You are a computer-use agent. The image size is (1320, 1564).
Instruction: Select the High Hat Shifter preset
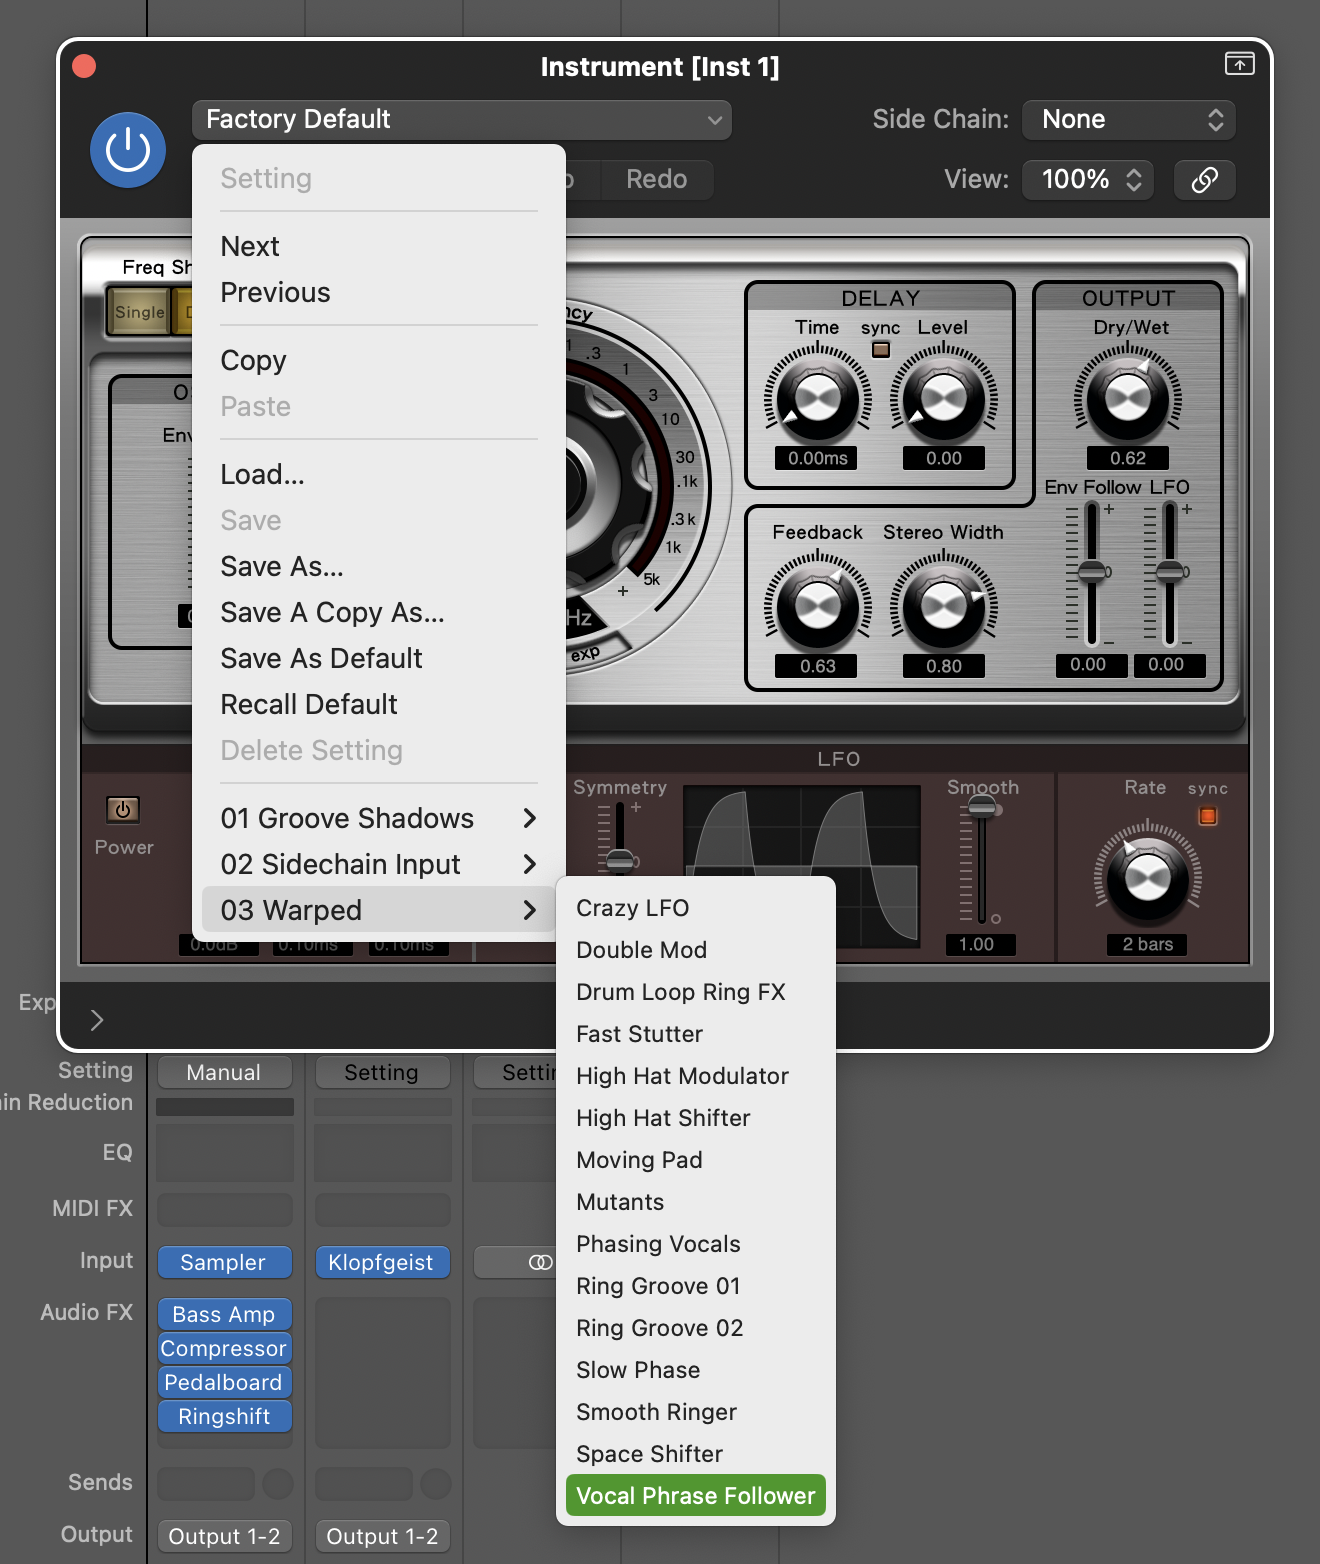point(696,1118)
